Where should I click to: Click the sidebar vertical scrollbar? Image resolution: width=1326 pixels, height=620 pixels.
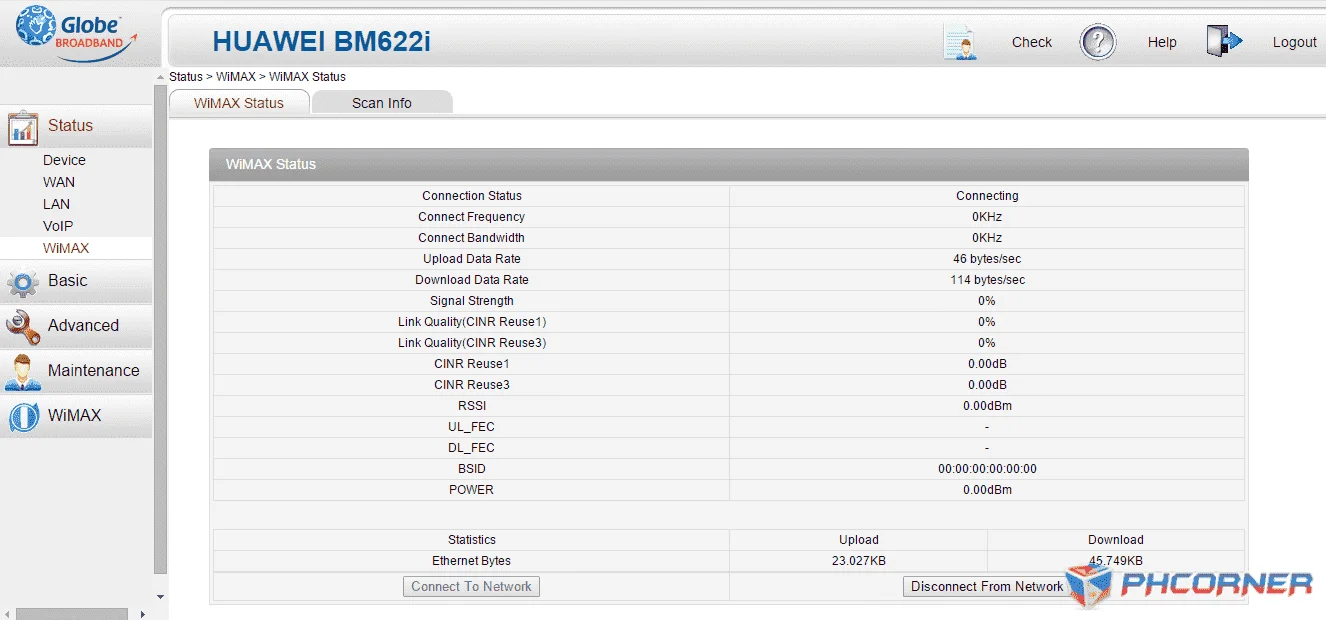[160, 328]
